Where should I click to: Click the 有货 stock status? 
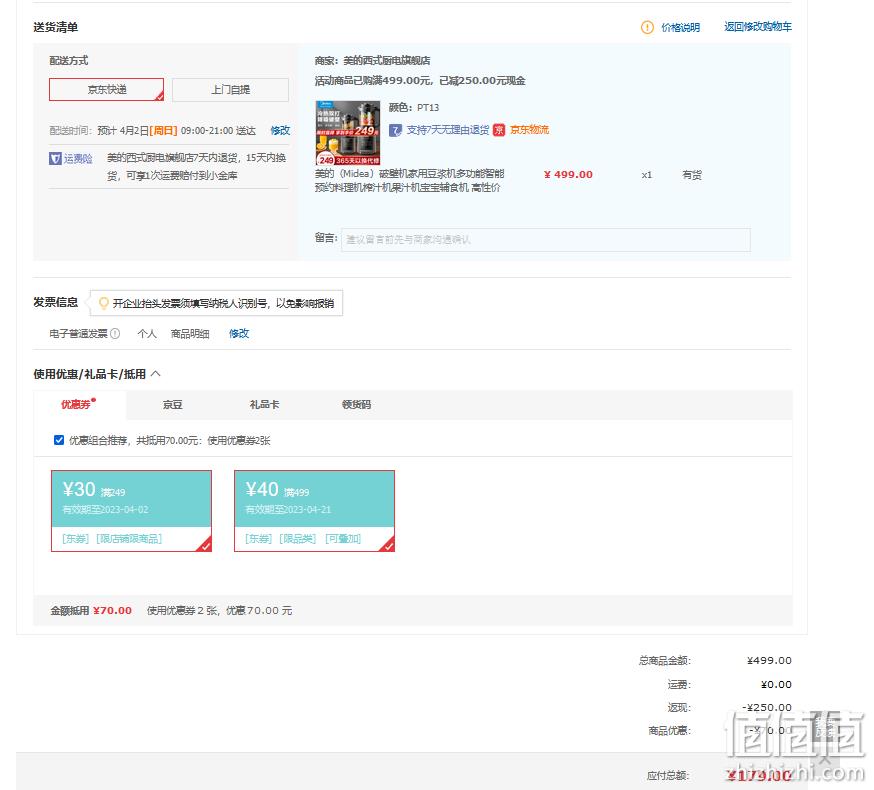point(692,175)
